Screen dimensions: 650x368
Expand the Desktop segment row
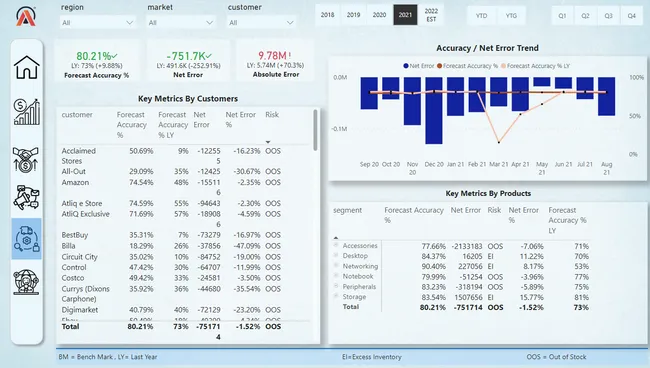(x=336, y=255)
